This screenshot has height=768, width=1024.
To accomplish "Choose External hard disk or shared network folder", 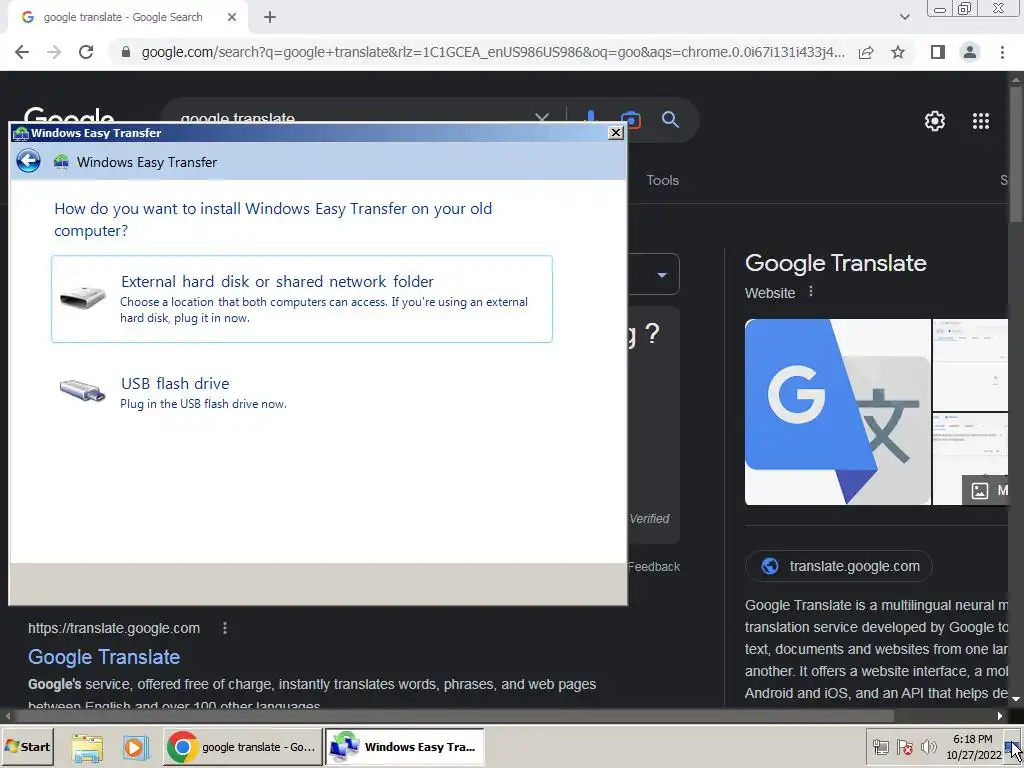I will tap(302, 299).
